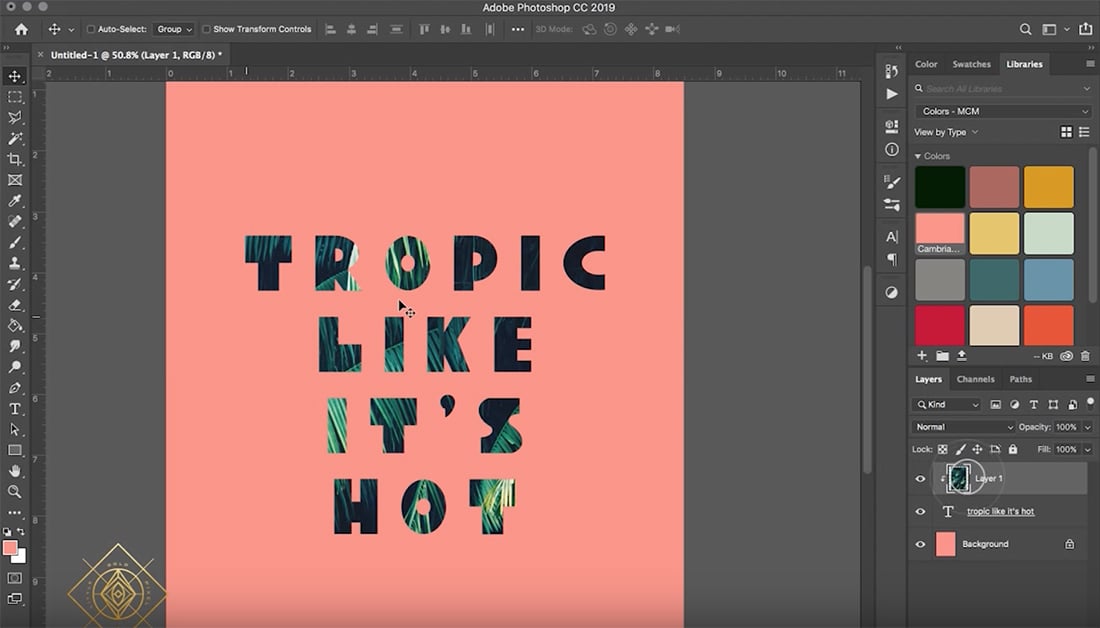This screenshot has height=628, width=1100.
Task: Select the Horizontal Type tool
Action: click(x=15, y=409)
